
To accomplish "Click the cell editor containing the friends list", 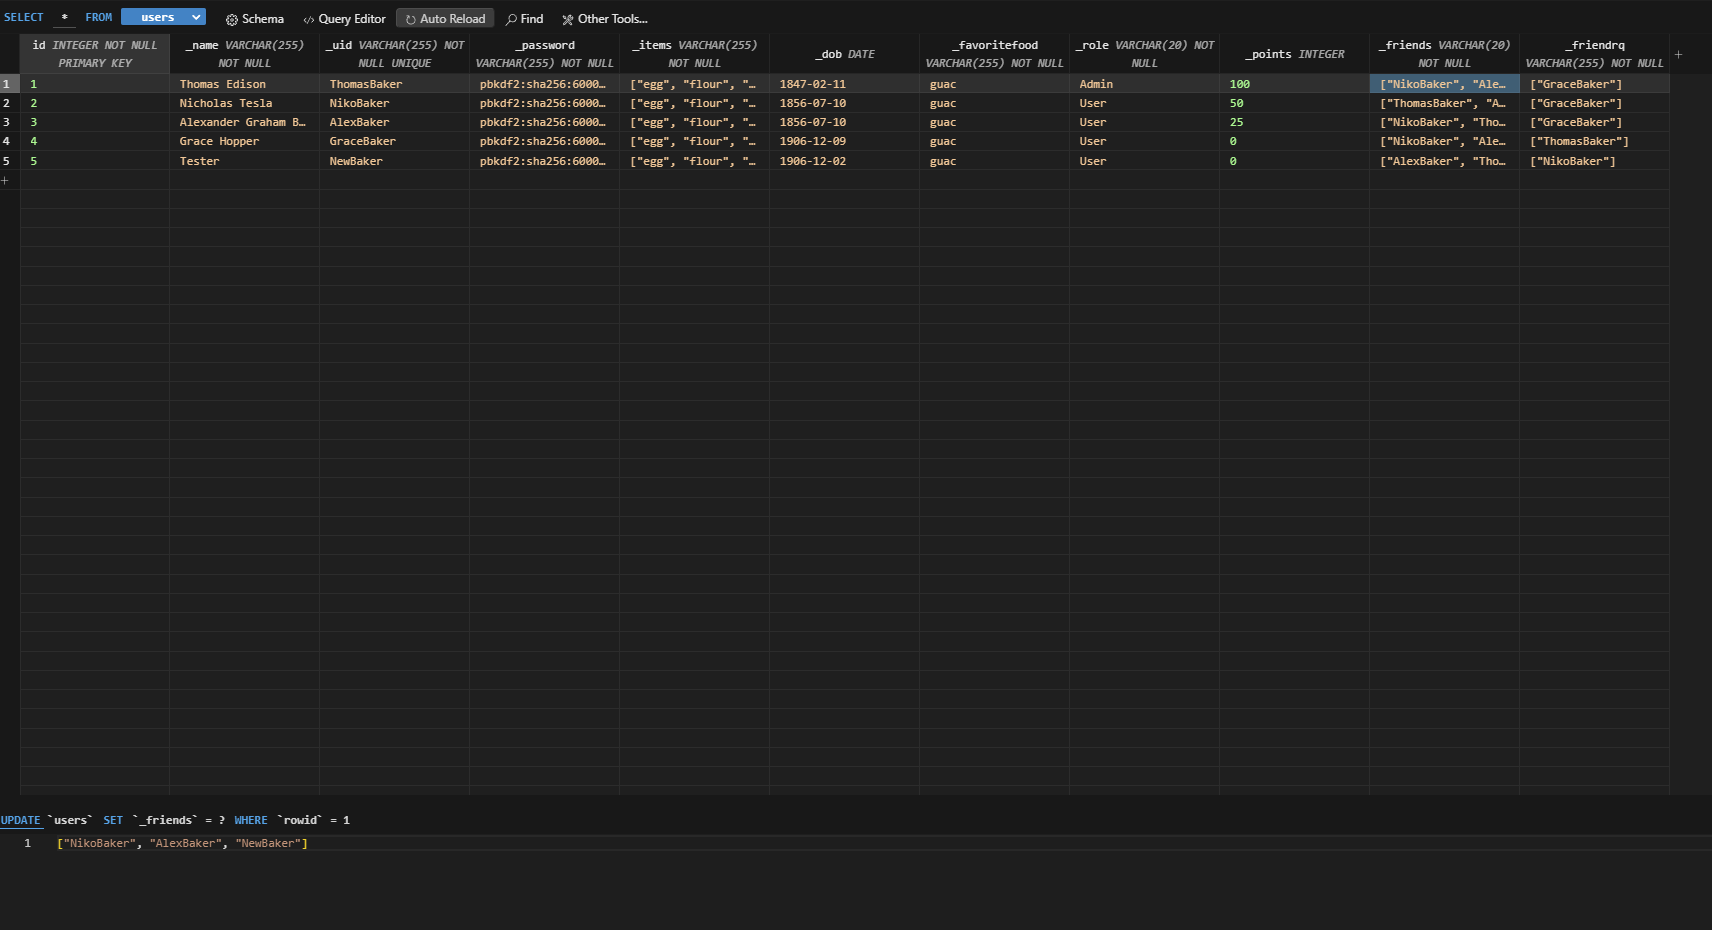I will 856,843.
